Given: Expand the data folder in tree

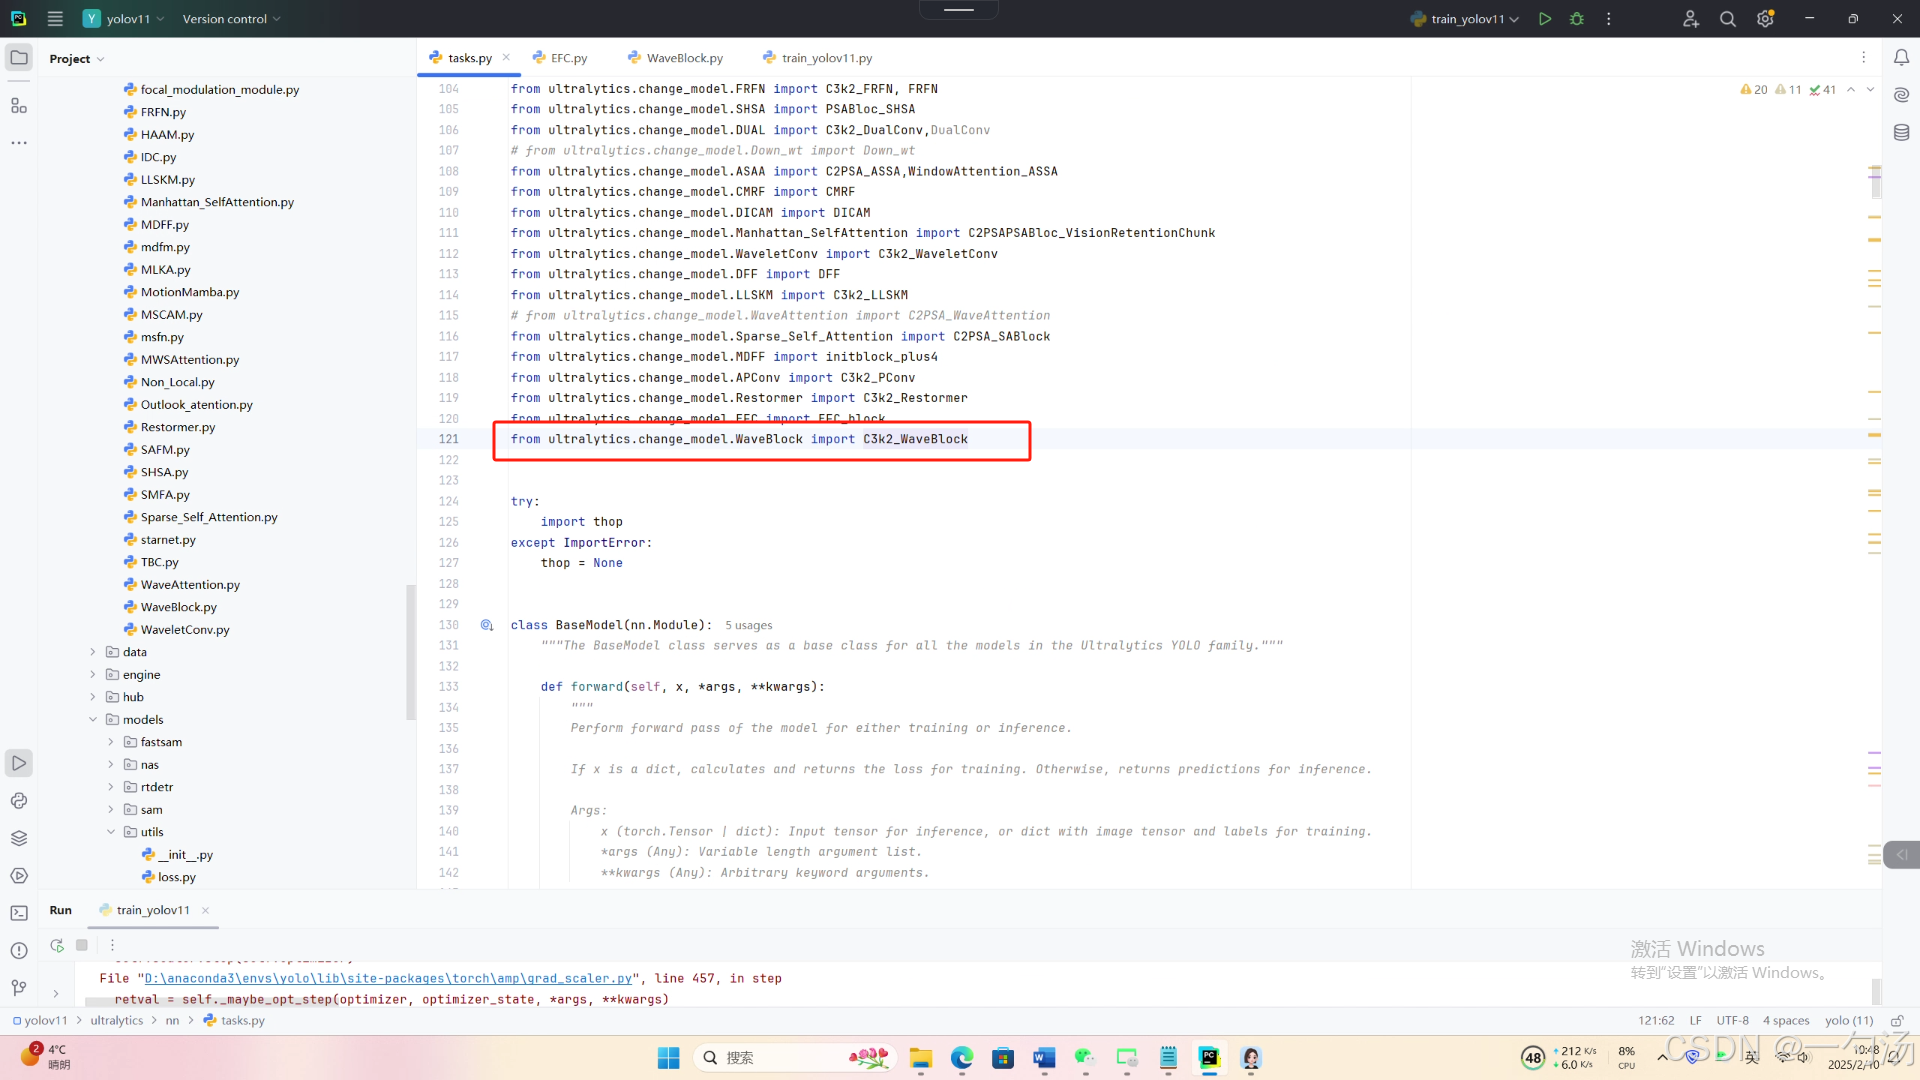Looking at the screenshot, I should (93, 652).
